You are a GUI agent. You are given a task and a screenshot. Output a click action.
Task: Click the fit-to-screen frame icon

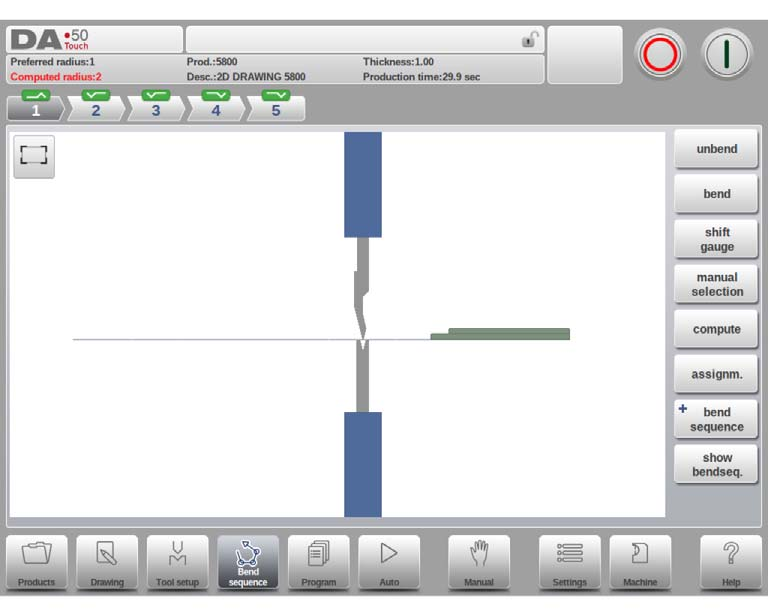coord(34,156)
